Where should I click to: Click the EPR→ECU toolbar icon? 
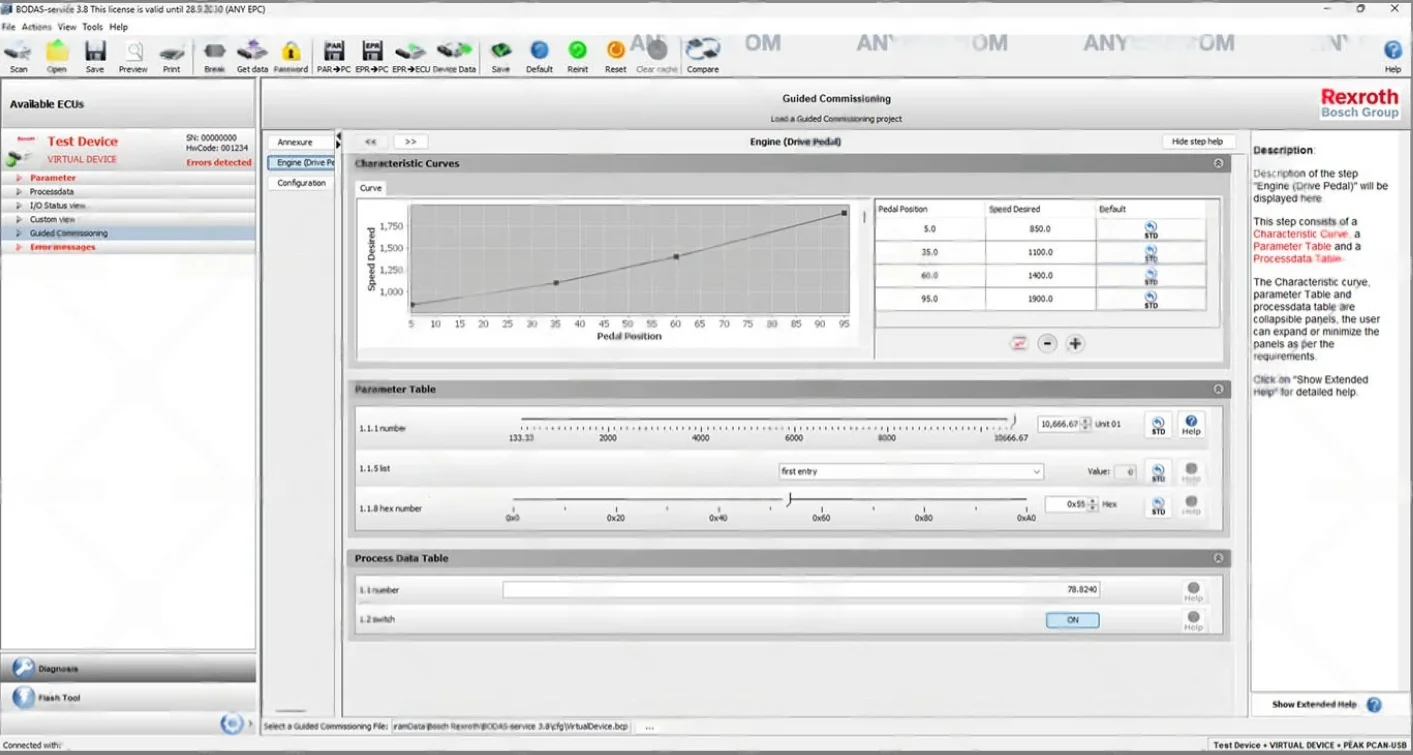(410, 56)
